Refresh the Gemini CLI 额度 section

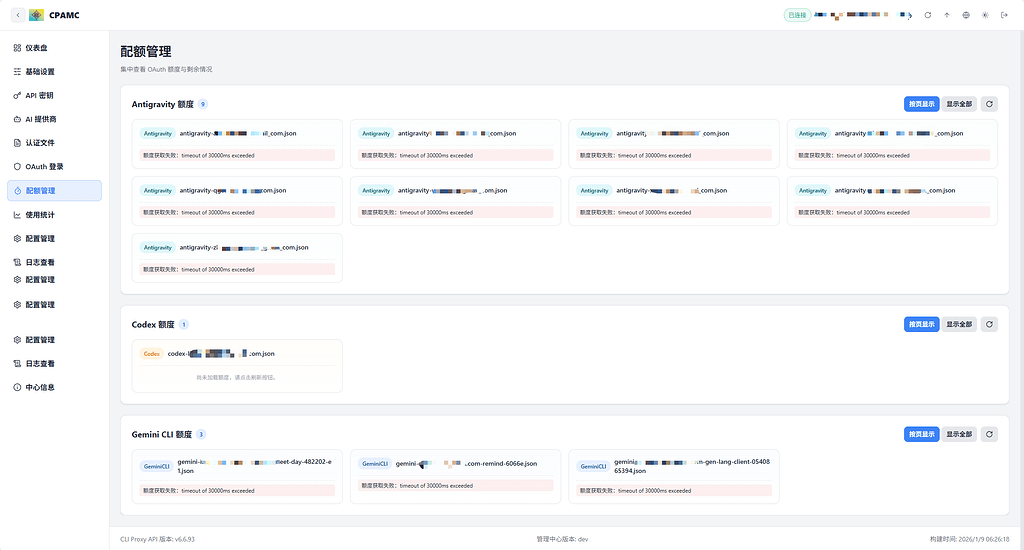click(x=989, y=434)
